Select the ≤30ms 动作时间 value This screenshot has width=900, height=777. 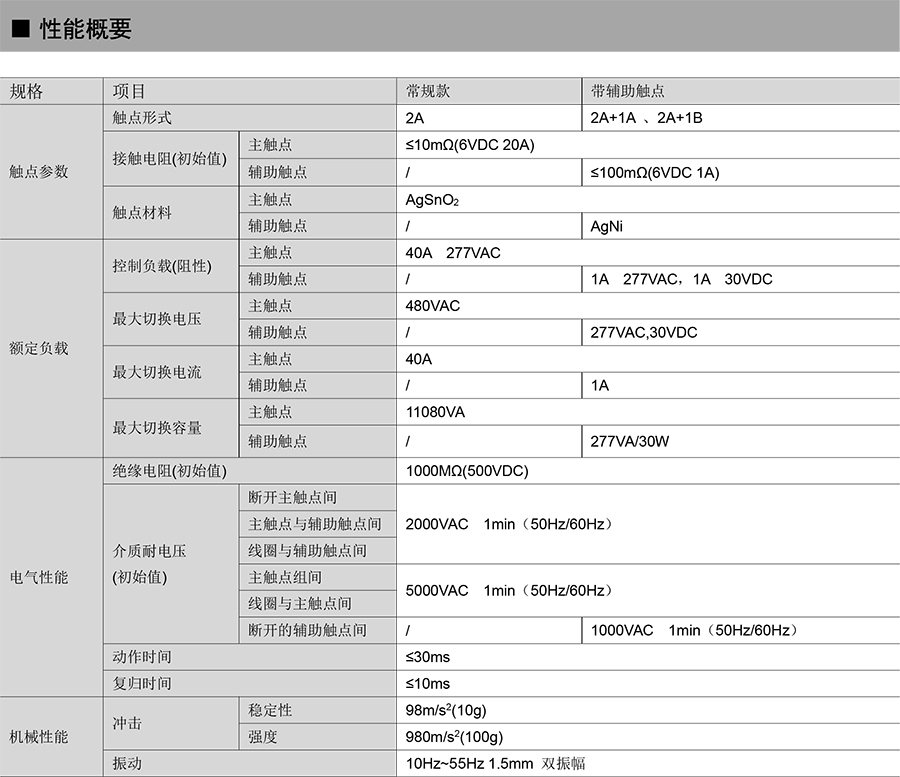pyautogui.click(x=428, y=657)
